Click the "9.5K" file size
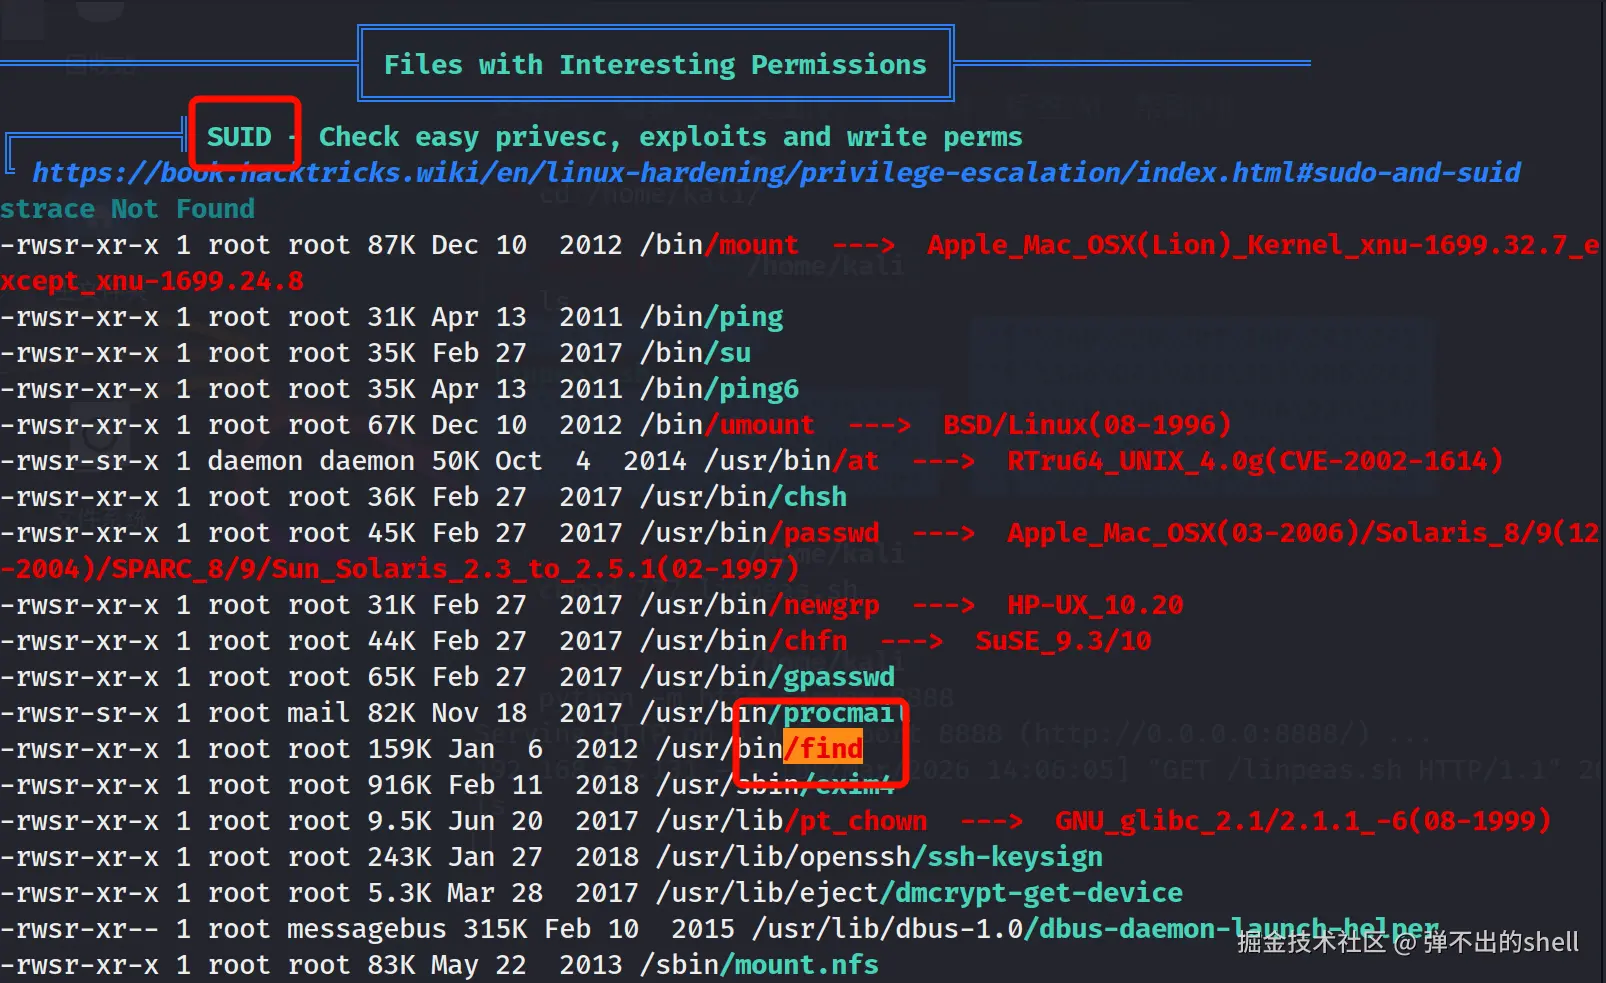1606x983 pixels. 399,821
